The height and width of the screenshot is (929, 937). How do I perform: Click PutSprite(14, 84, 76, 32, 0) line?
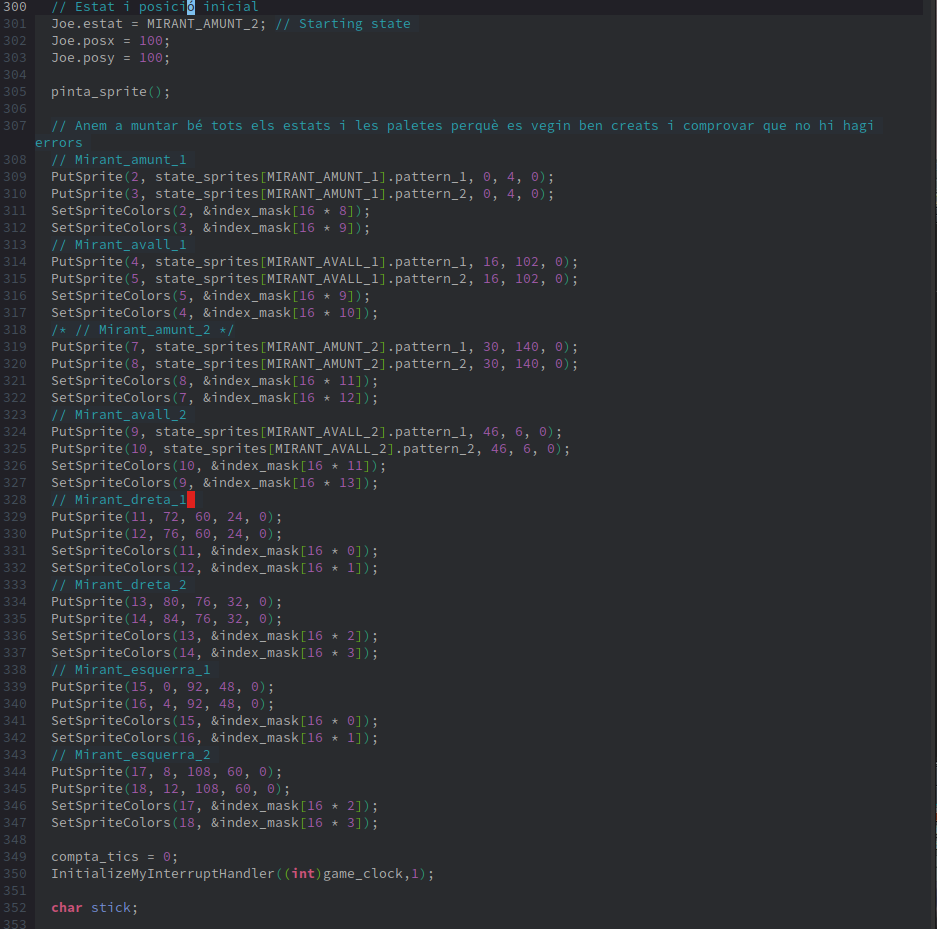(x=167, y=619)
